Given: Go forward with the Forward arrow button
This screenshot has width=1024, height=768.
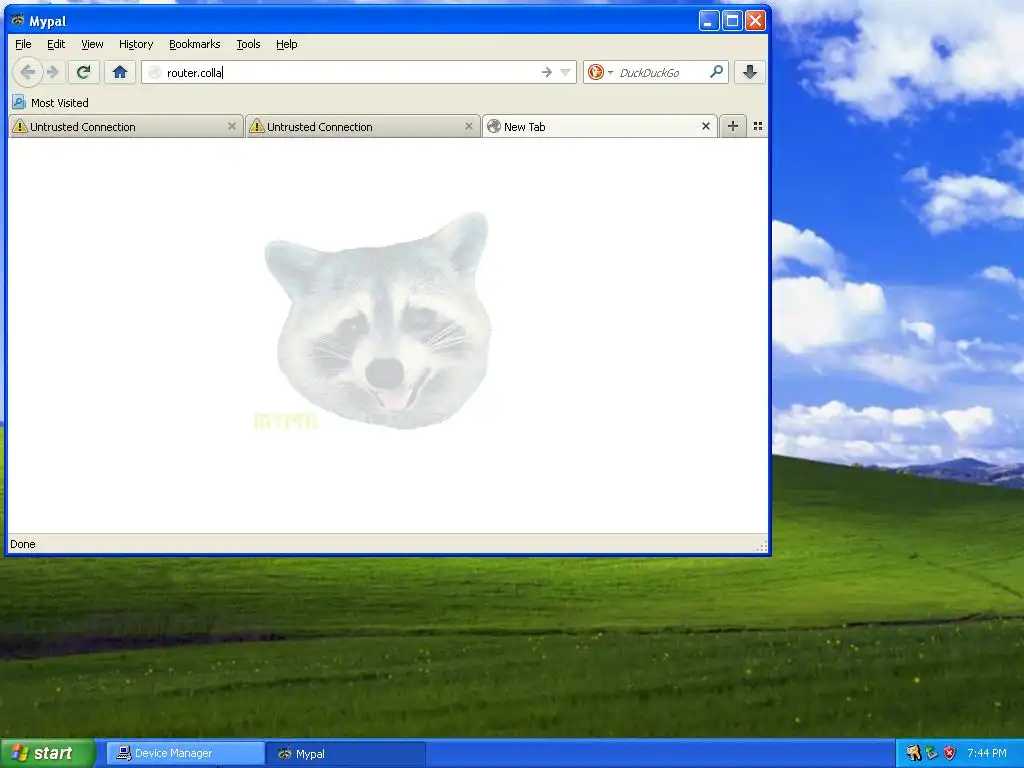Looking at the screenshot, I should tap(54, 72).
